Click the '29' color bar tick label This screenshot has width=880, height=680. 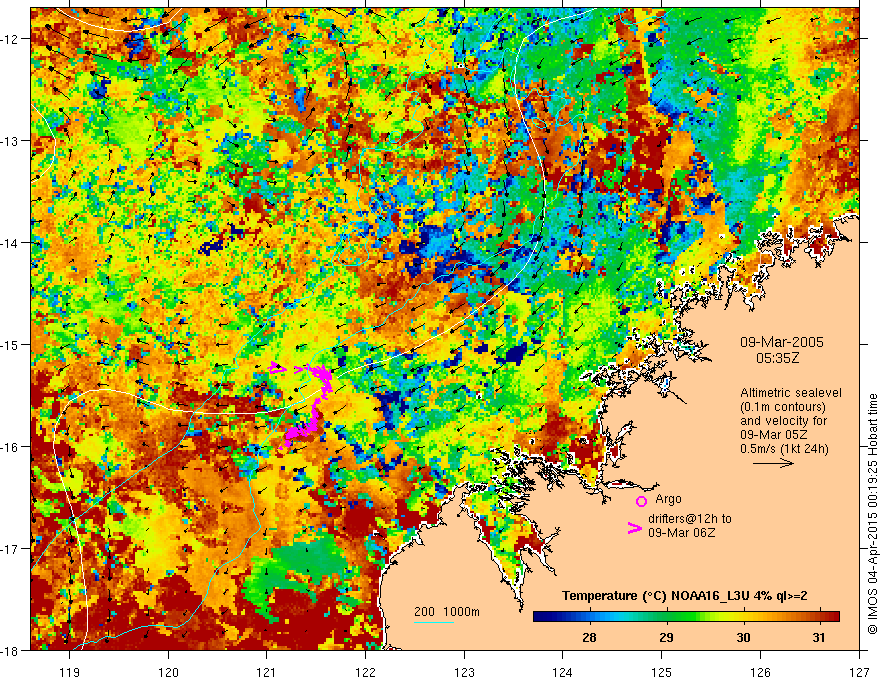666,637
